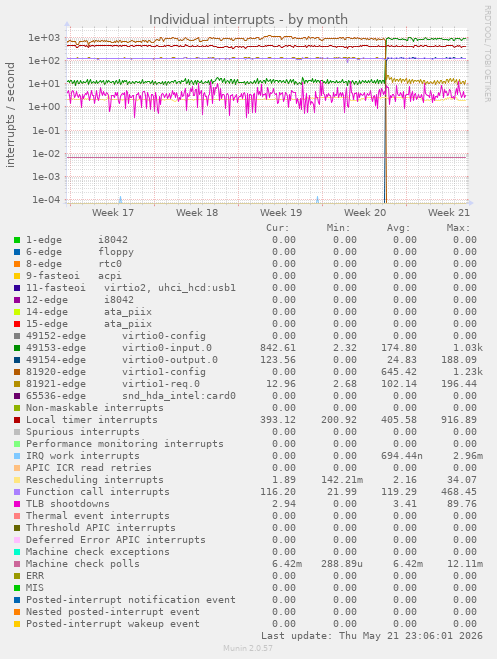Click the RRDTOOL / TOBI OETIKER watermark
Image resolution: width=497 pixels, height=659 pixels.
[487, 54]
